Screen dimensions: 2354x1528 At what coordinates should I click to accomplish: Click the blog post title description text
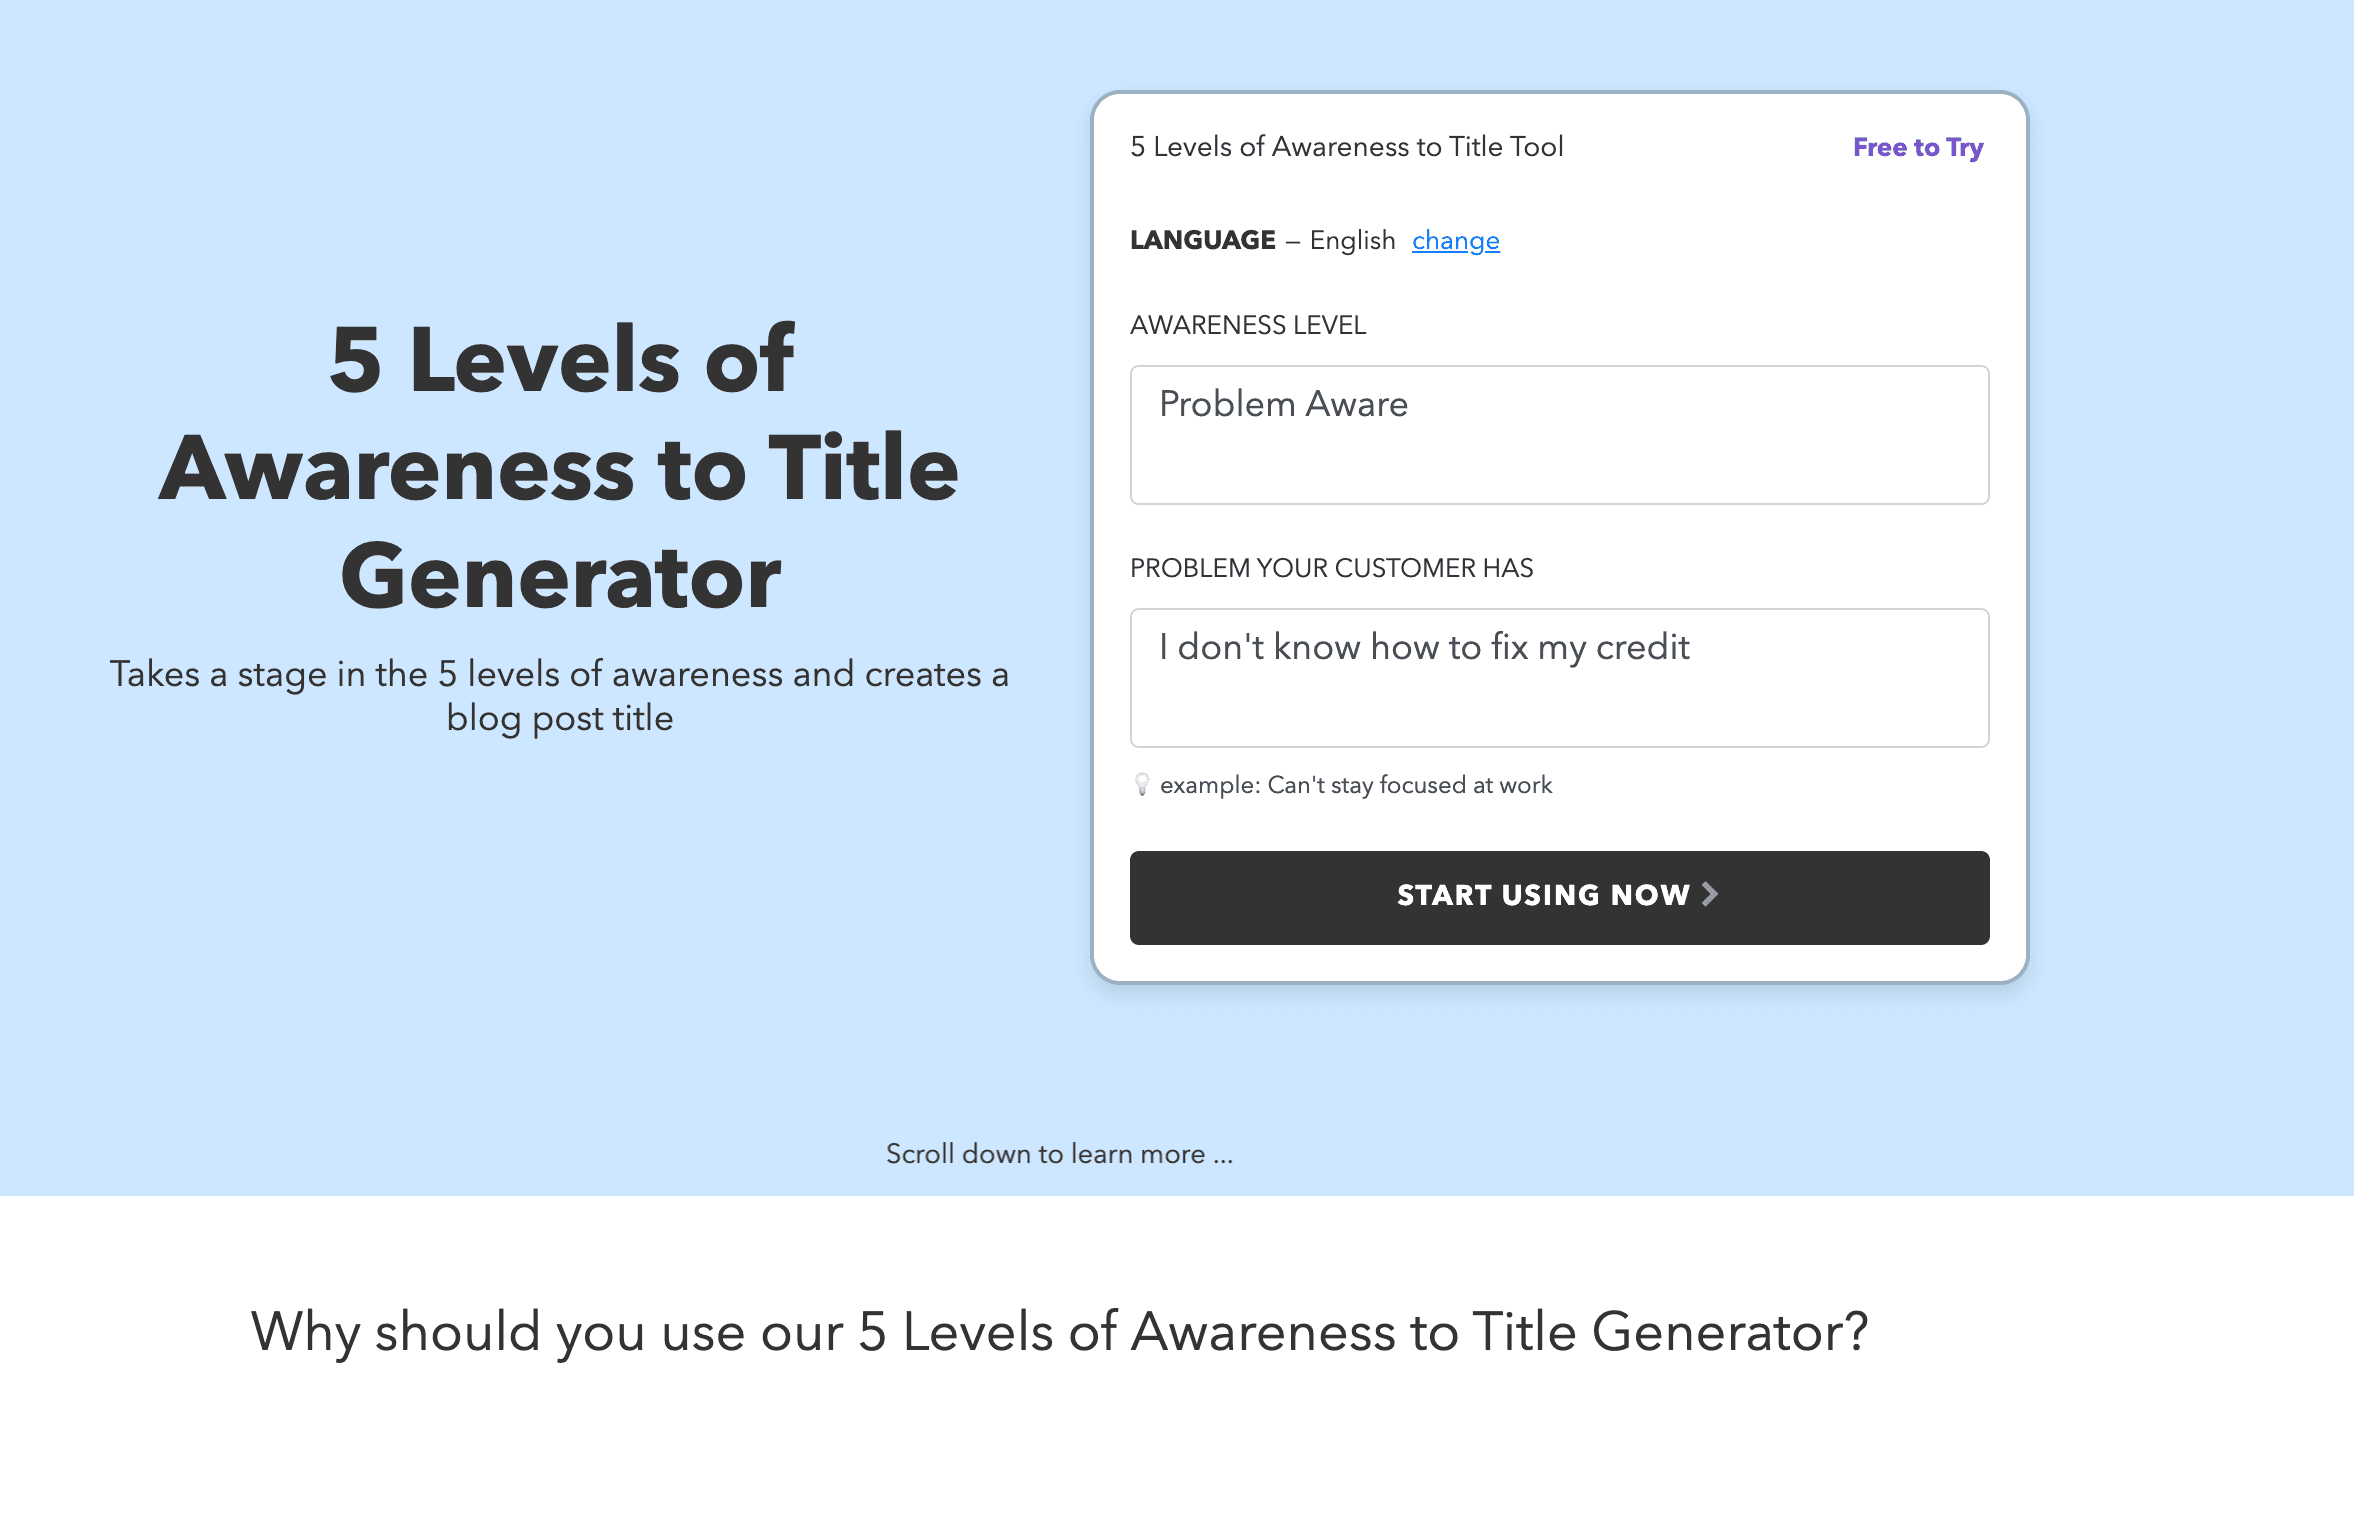point(559,696)
